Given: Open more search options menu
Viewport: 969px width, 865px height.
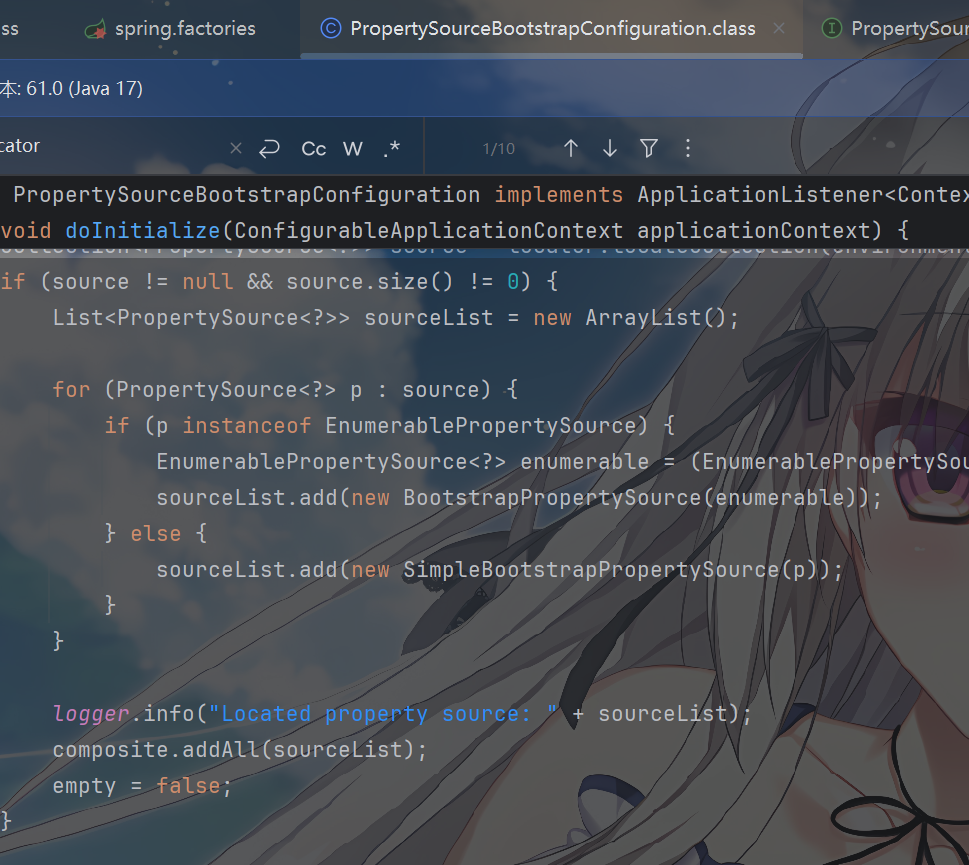Looking at the screenshot, I should click(688, 148).
